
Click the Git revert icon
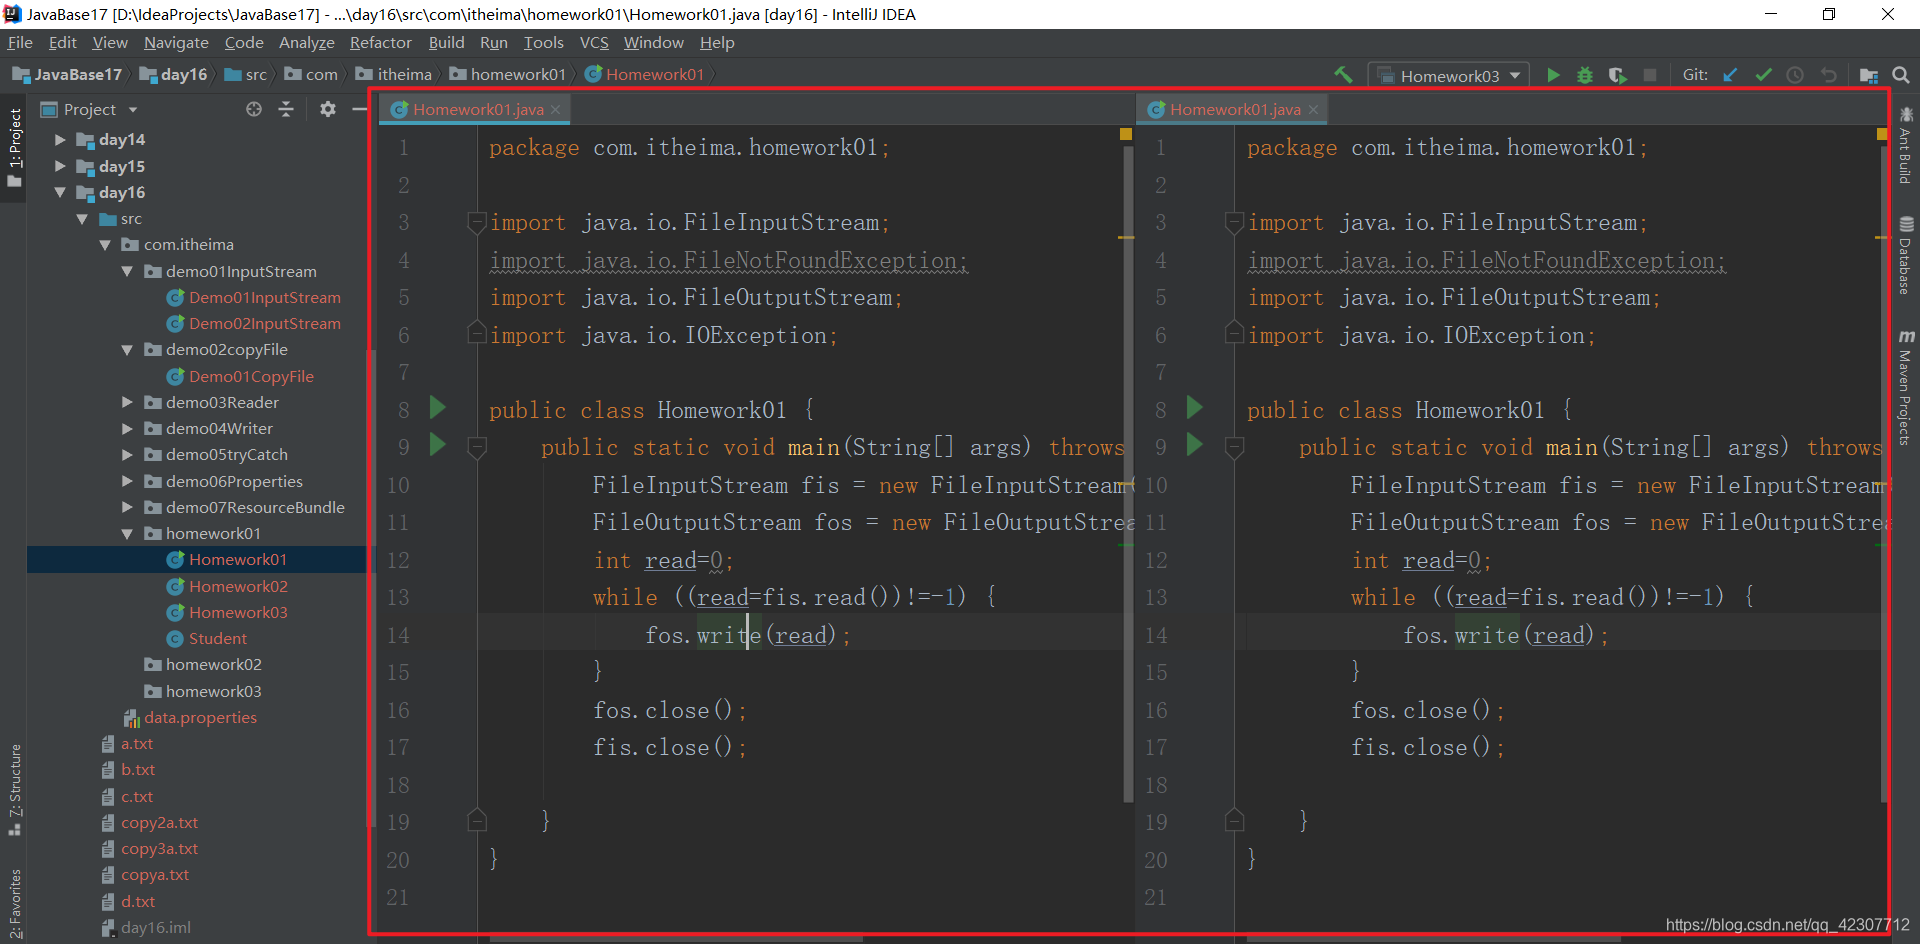pyautogui.click(x=1828, y=75)
